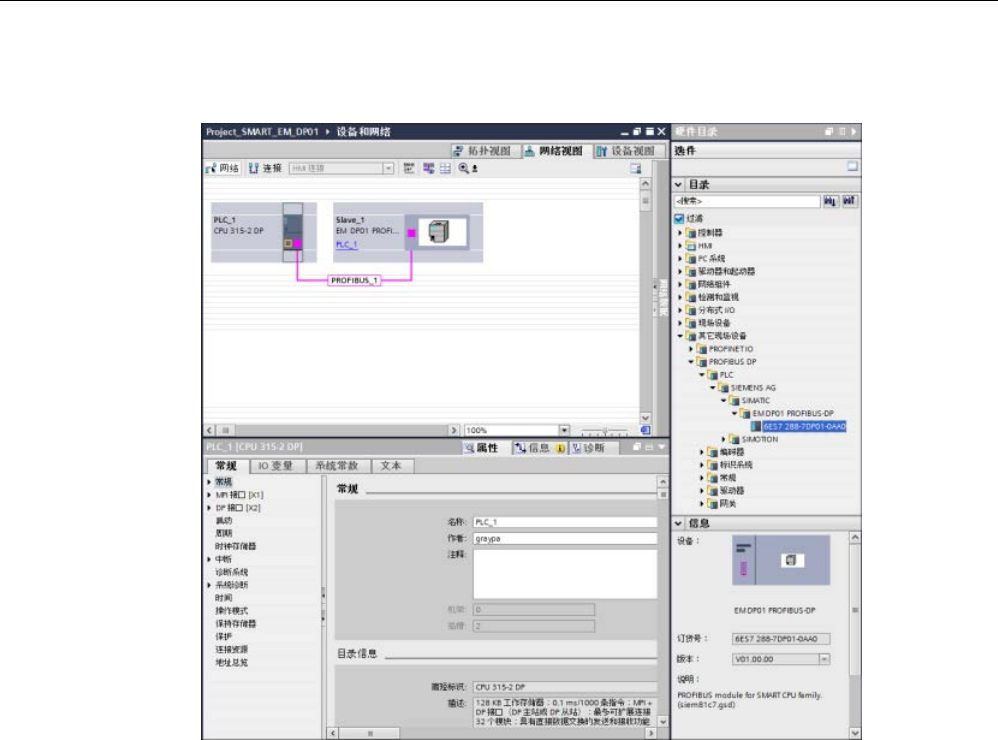Select 诊断系统 in properties tree

tap(232, 572)
